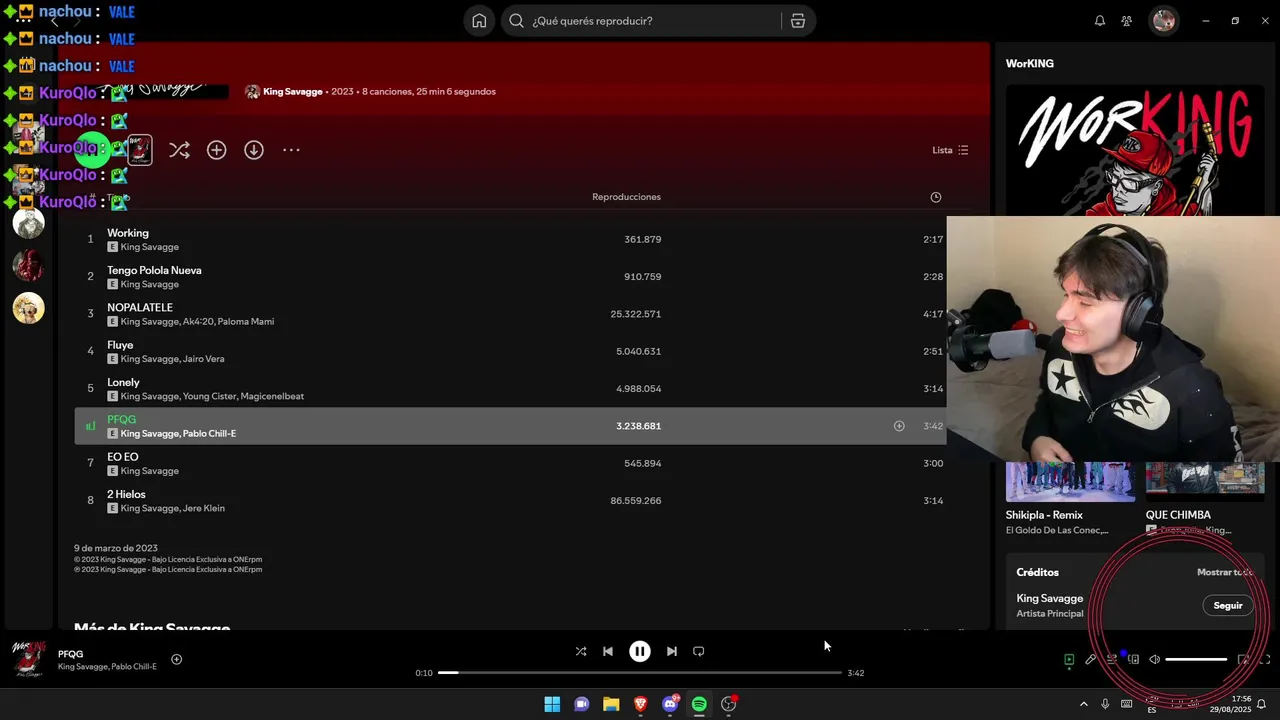Viewport: 1280px width, 720px height.
Task: Skip to previous track
Action: click(x=608, y=651)
